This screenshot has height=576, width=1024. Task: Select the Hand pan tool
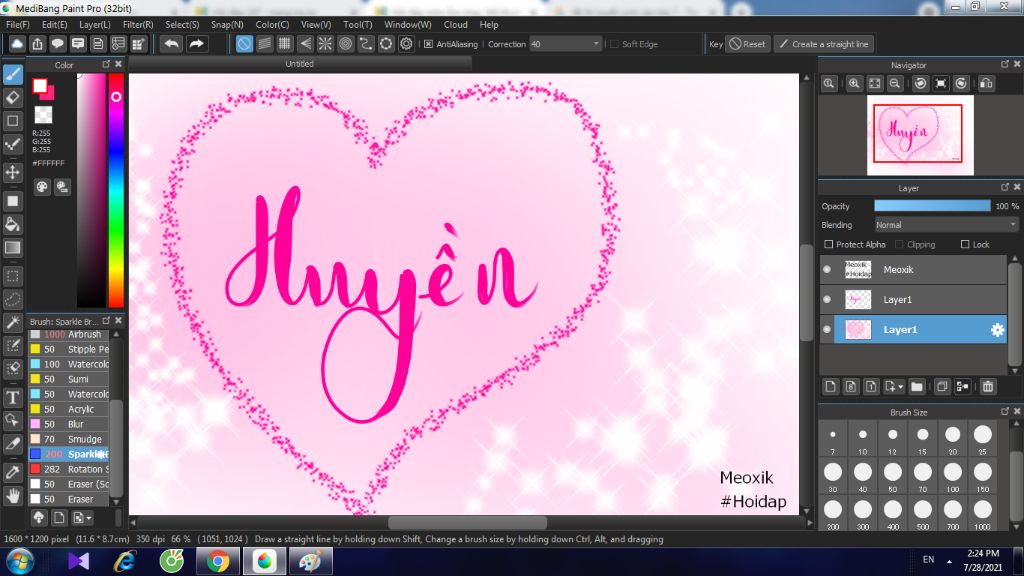click(12, 496)
